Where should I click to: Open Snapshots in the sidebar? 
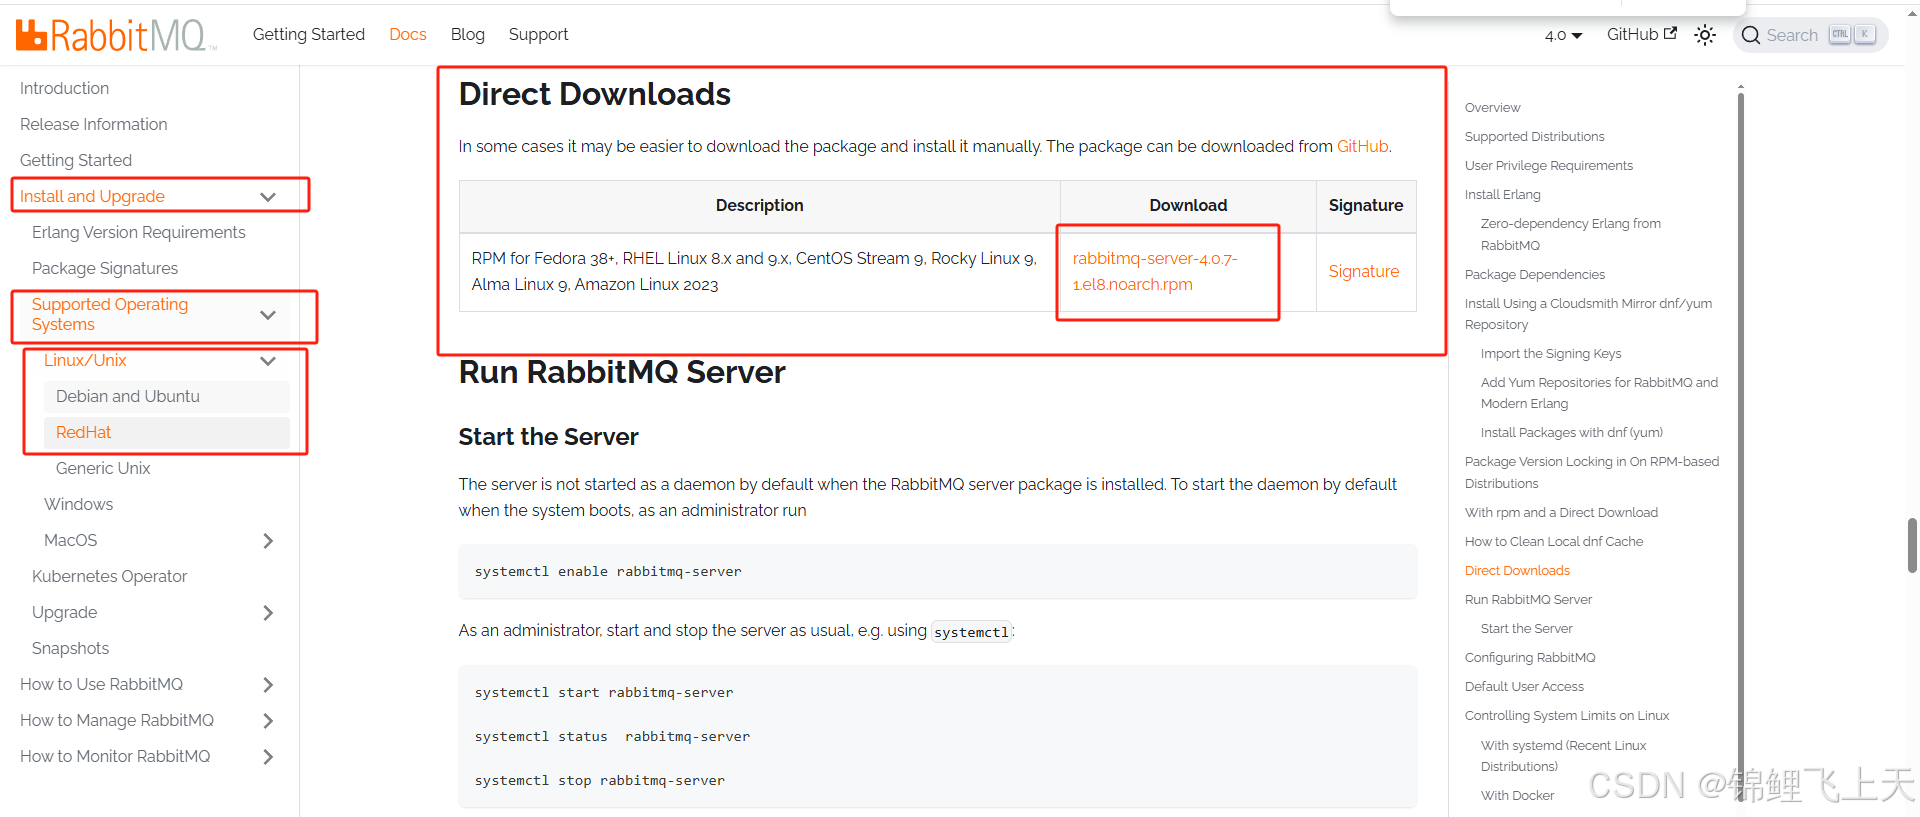coord(70,648)
